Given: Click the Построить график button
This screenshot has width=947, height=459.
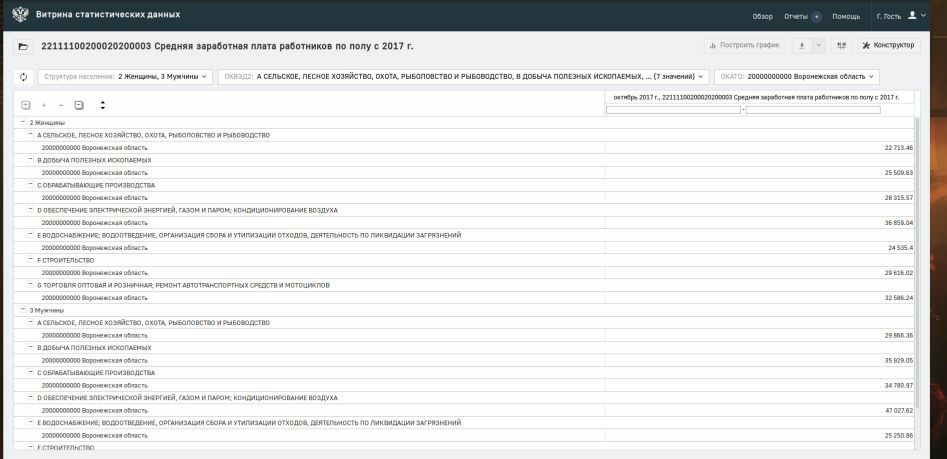Looking at the screenshot, I should 744,45.
